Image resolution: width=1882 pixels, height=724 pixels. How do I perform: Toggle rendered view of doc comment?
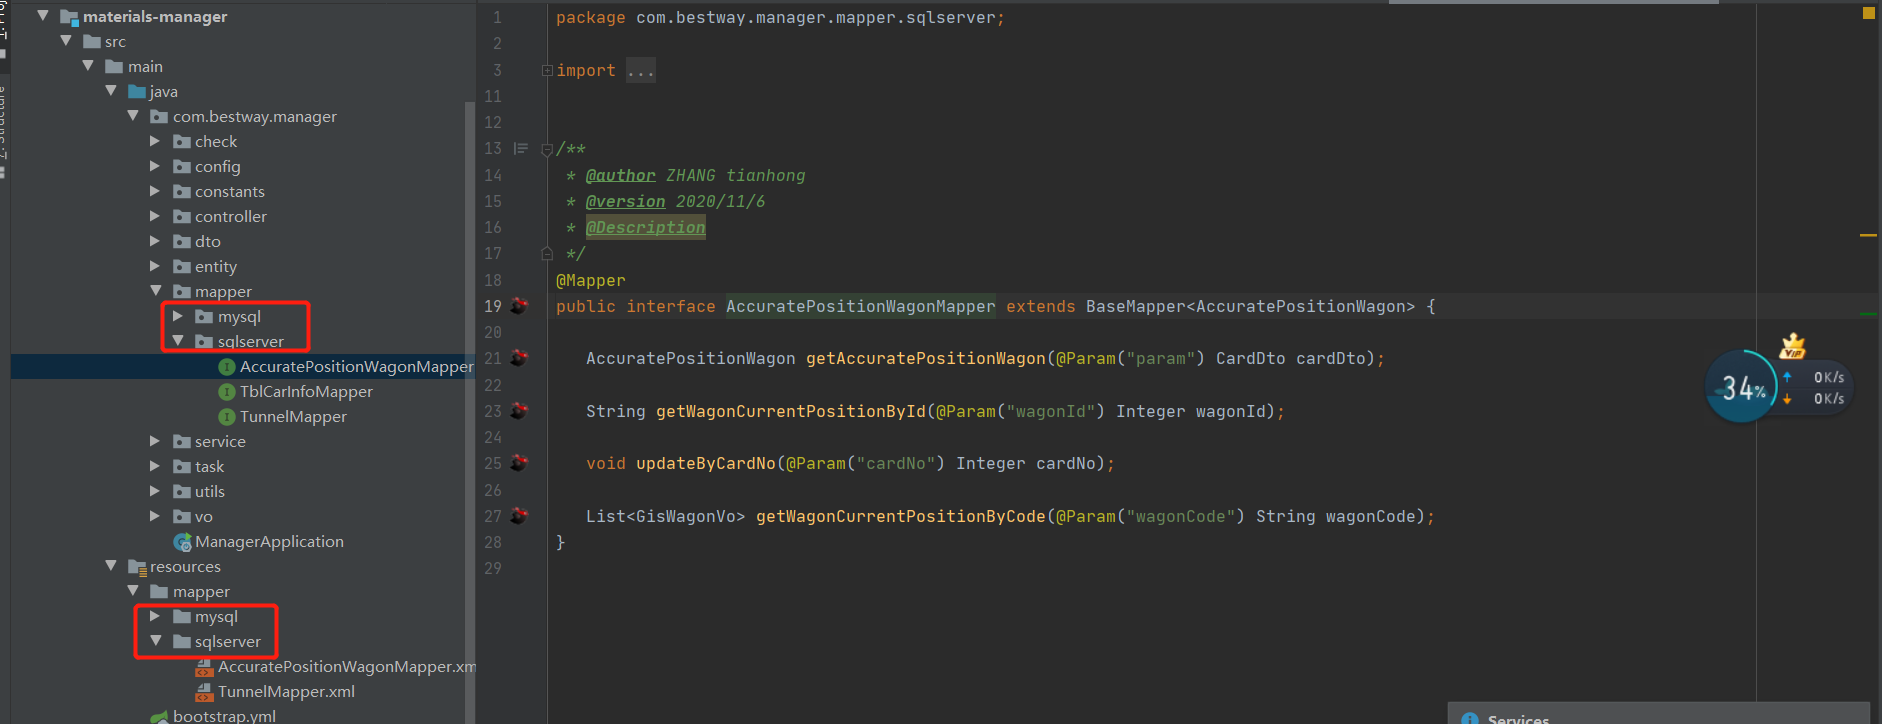pos(520,148)
